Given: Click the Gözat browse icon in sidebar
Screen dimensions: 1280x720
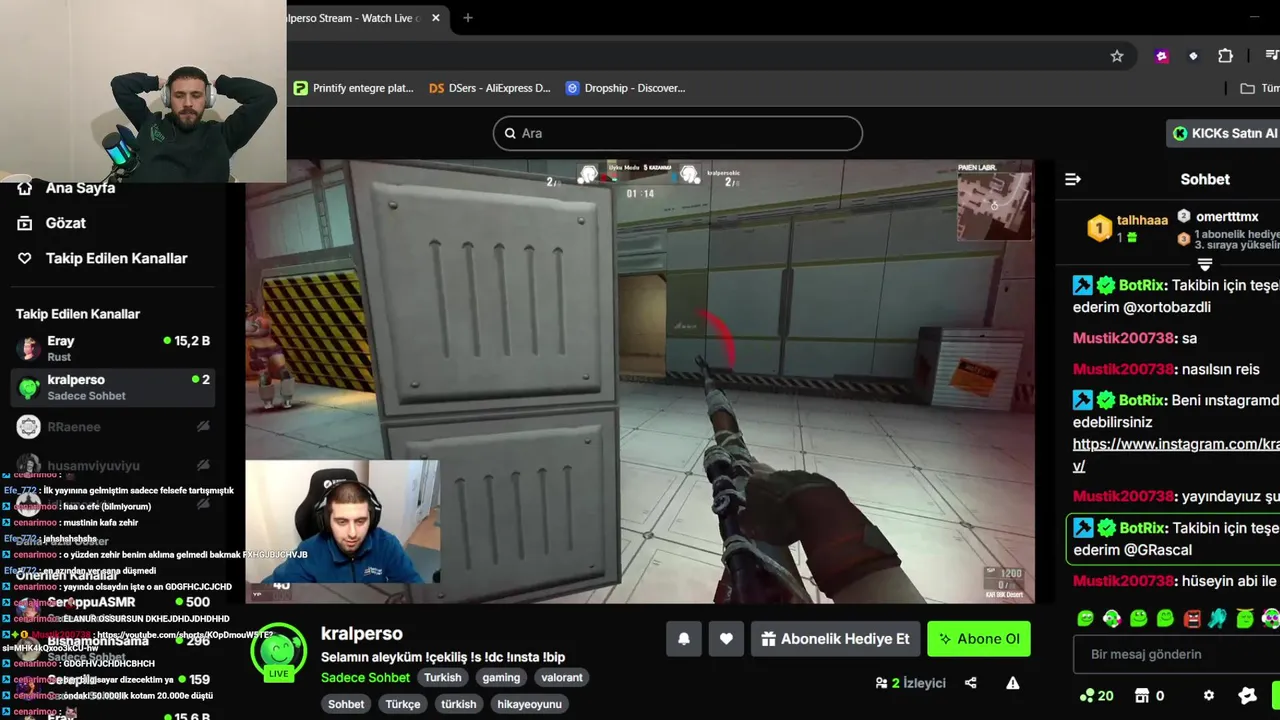Looking at the screenshot, I should pos(25,223).
